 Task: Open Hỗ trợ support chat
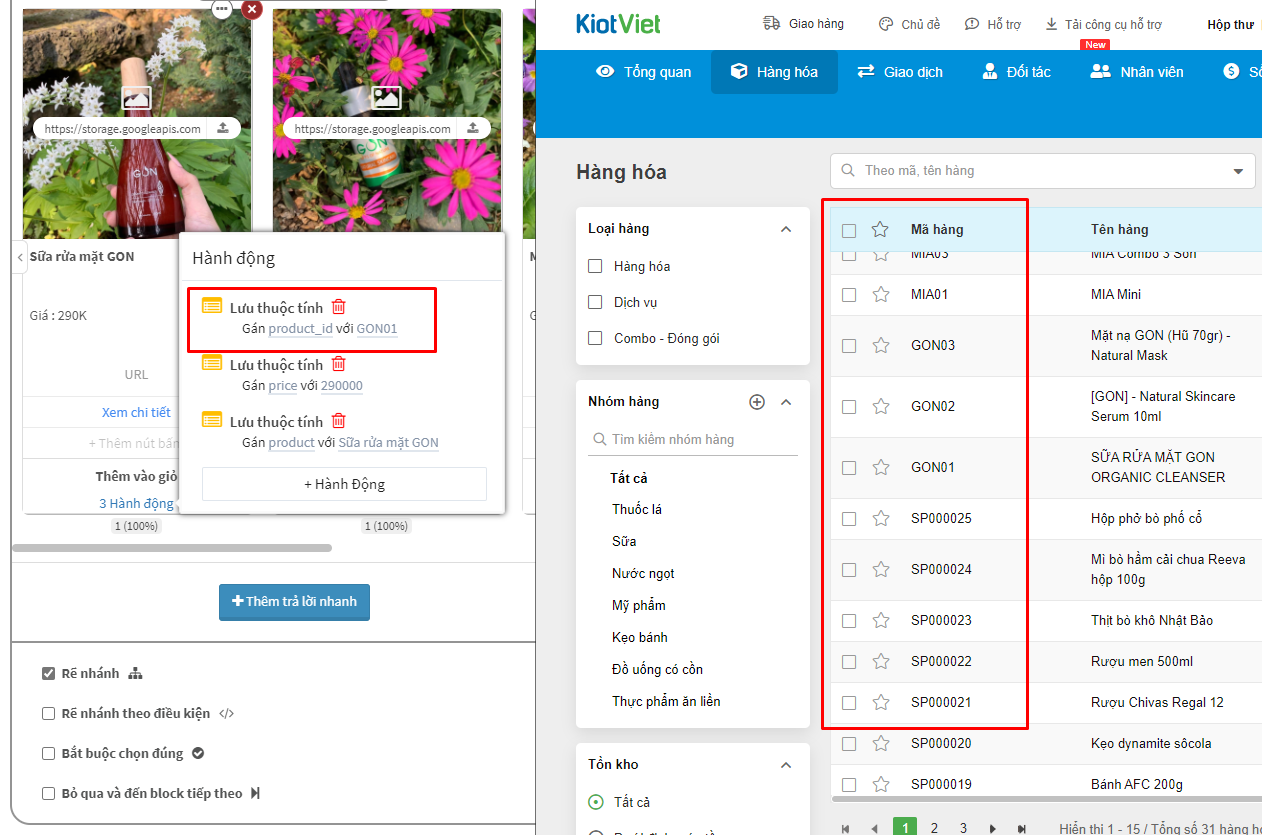pos(972,24)
